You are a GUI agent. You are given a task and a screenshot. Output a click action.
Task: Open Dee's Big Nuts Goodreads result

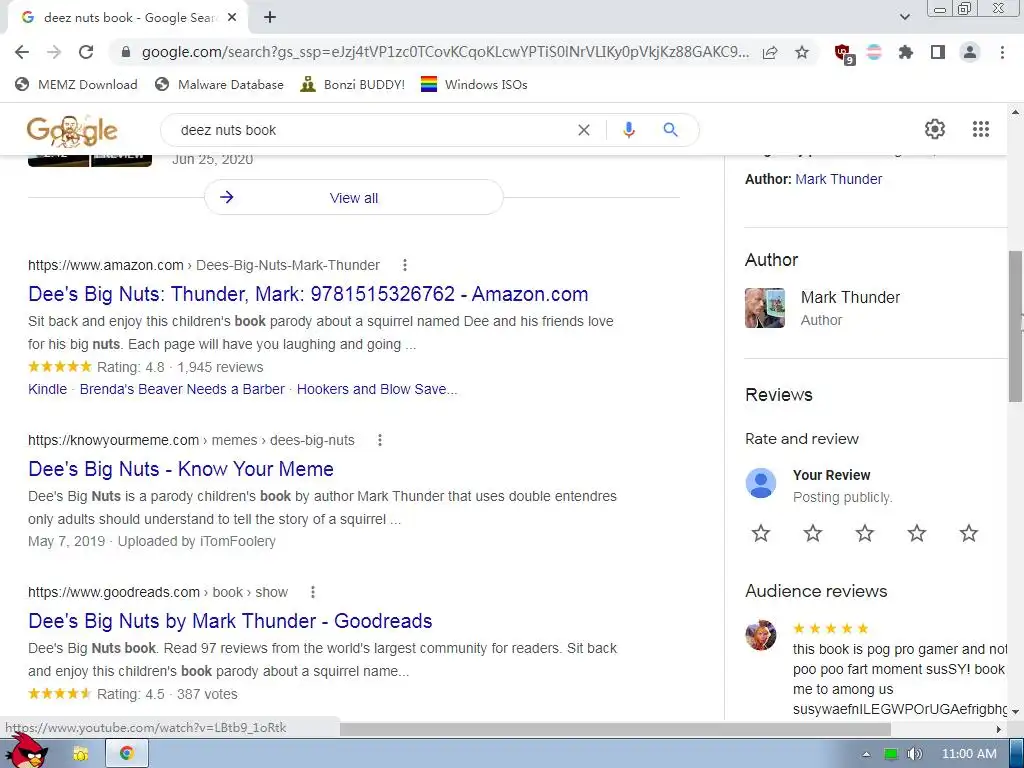[231, 621]
